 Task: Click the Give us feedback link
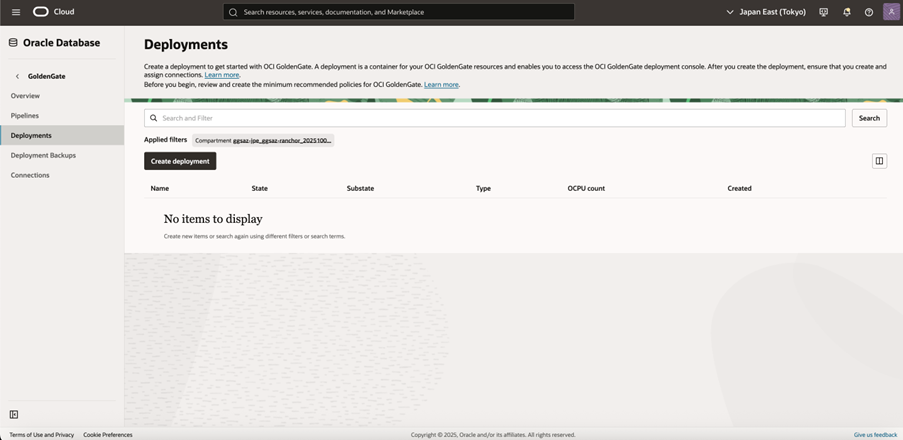[875, 435]
